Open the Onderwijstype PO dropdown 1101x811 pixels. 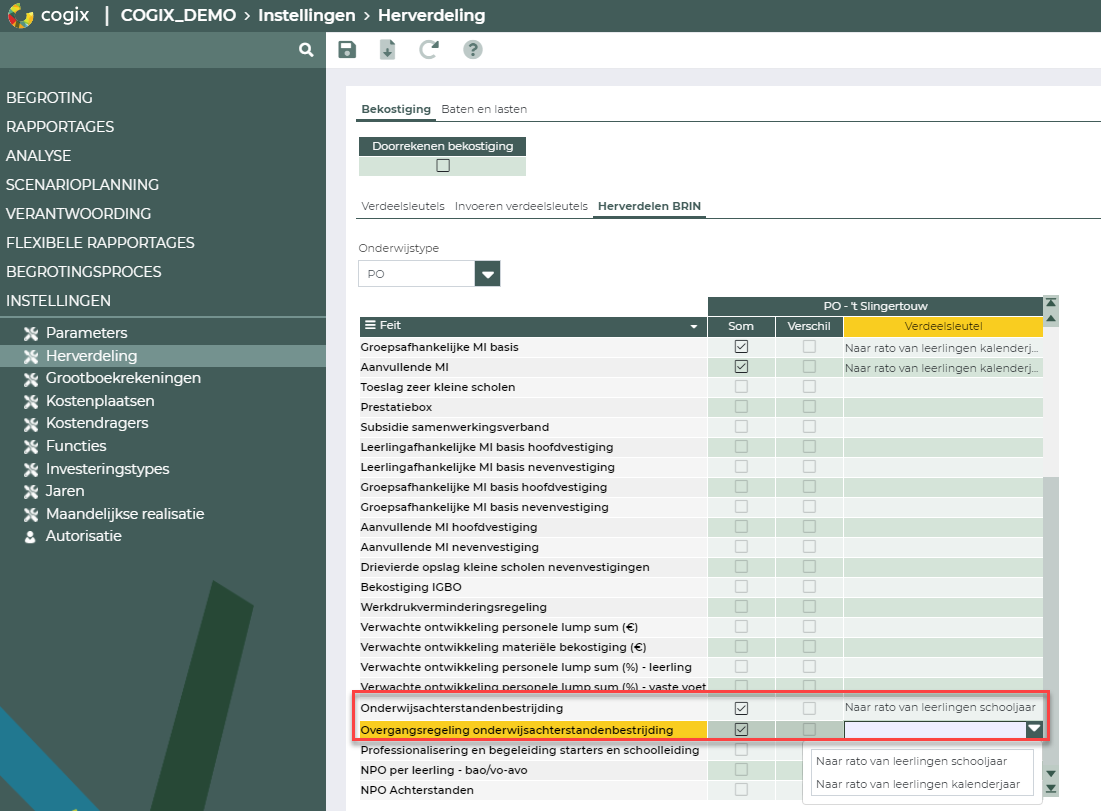tap(487, 274)
